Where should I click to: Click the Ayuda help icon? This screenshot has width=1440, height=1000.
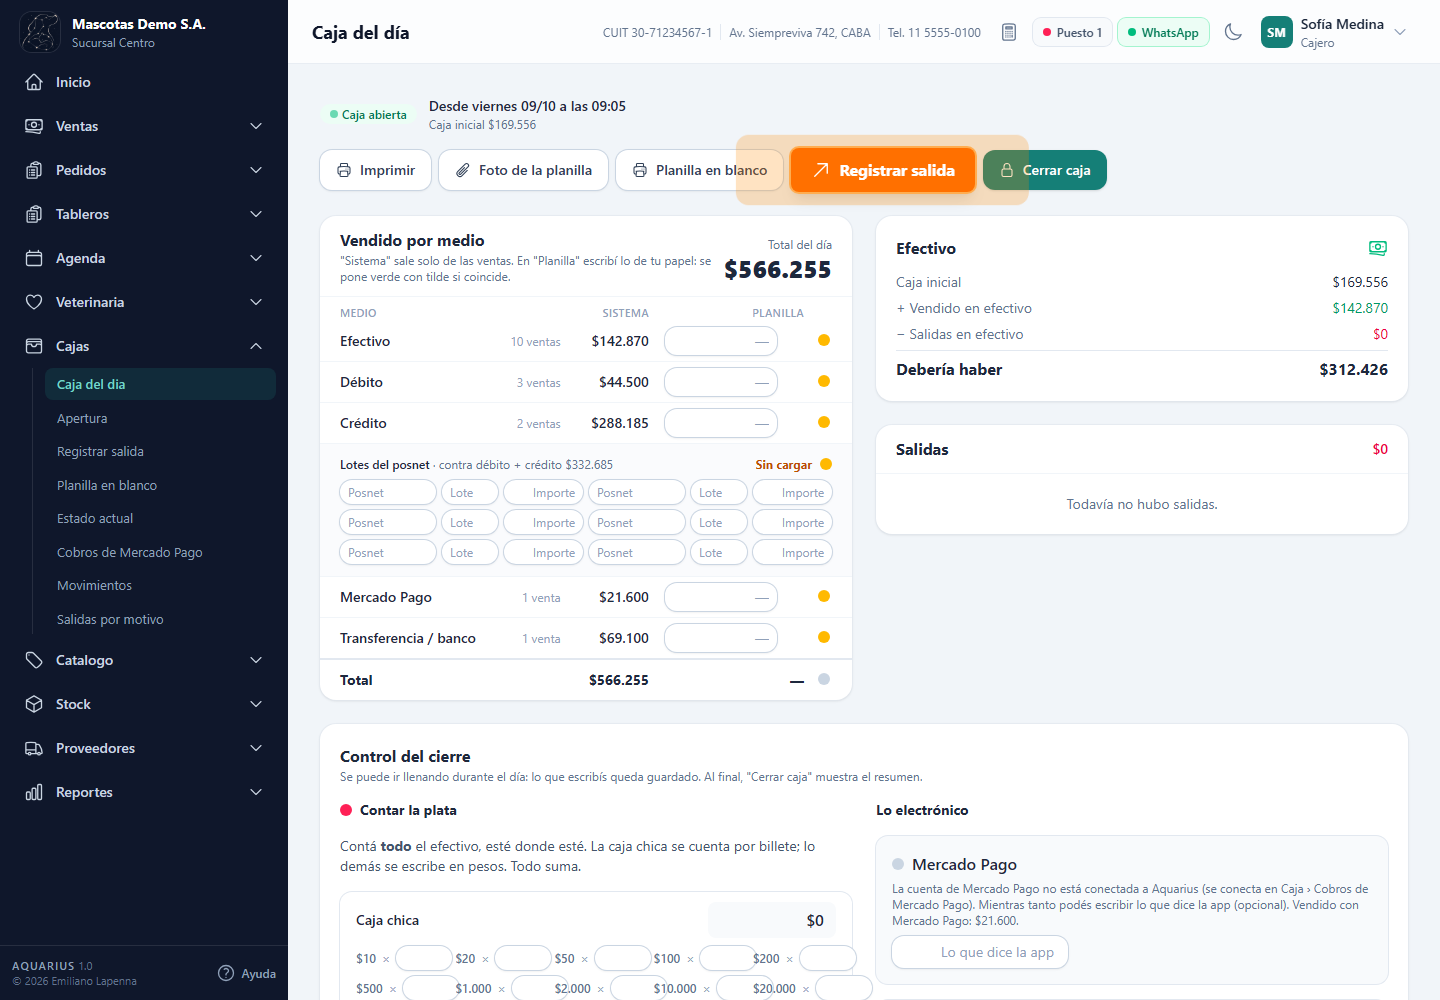[x=226, y=973]
